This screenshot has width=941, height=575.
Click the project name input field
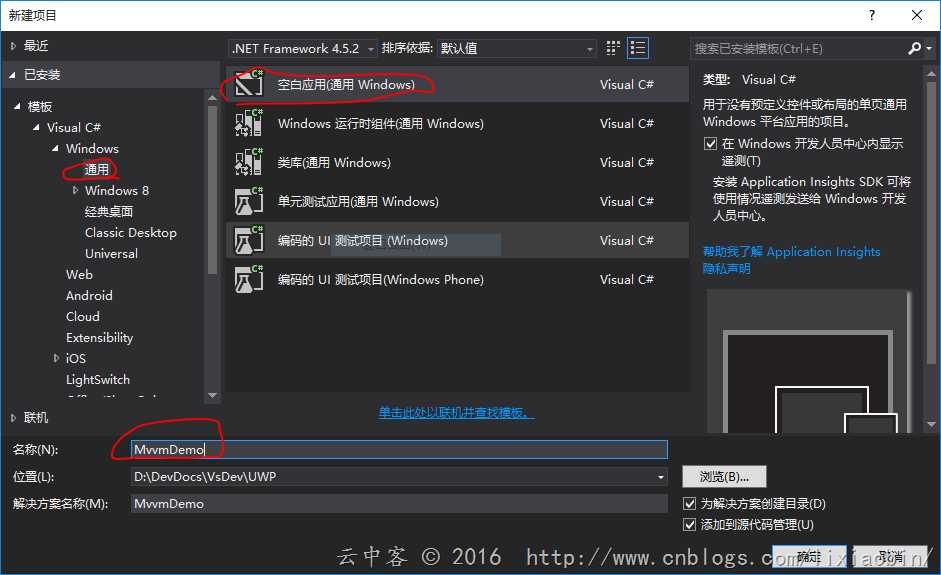click(399, 450)
